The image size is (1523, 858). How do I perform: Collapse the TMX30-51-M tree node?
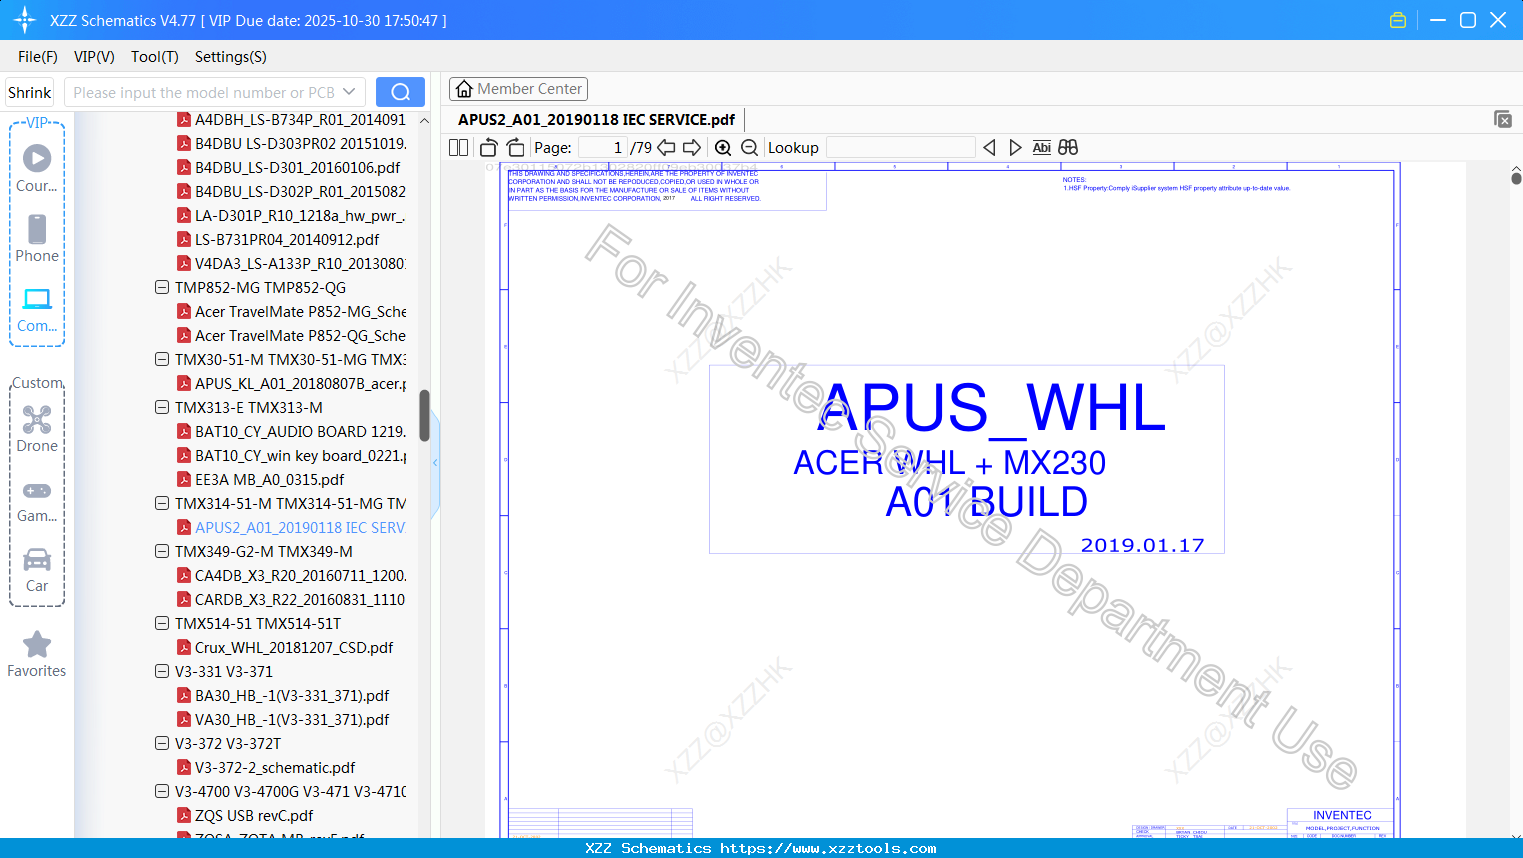click(162, 360)
